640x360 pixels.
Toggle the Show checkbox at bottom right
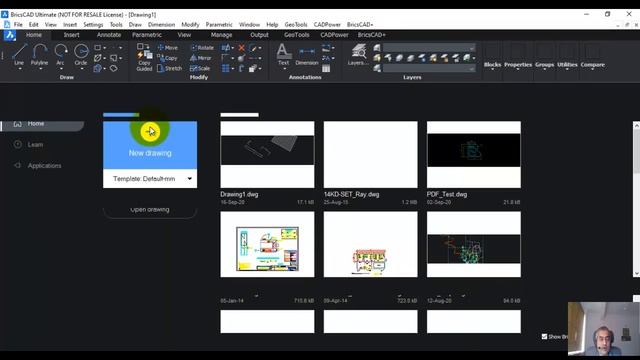click(x=544, y=336)
